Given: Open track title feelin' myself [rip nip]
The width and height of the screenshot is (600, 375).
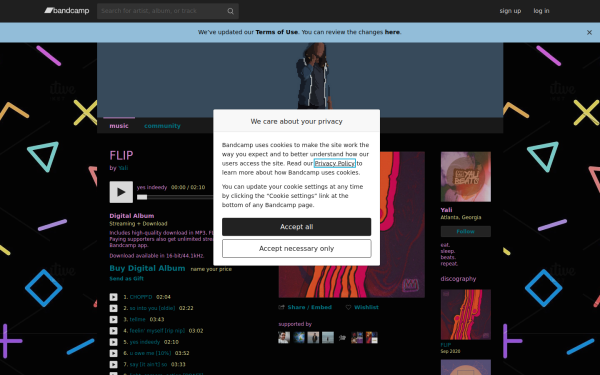Looking at the screenshot, I should 157,331.
